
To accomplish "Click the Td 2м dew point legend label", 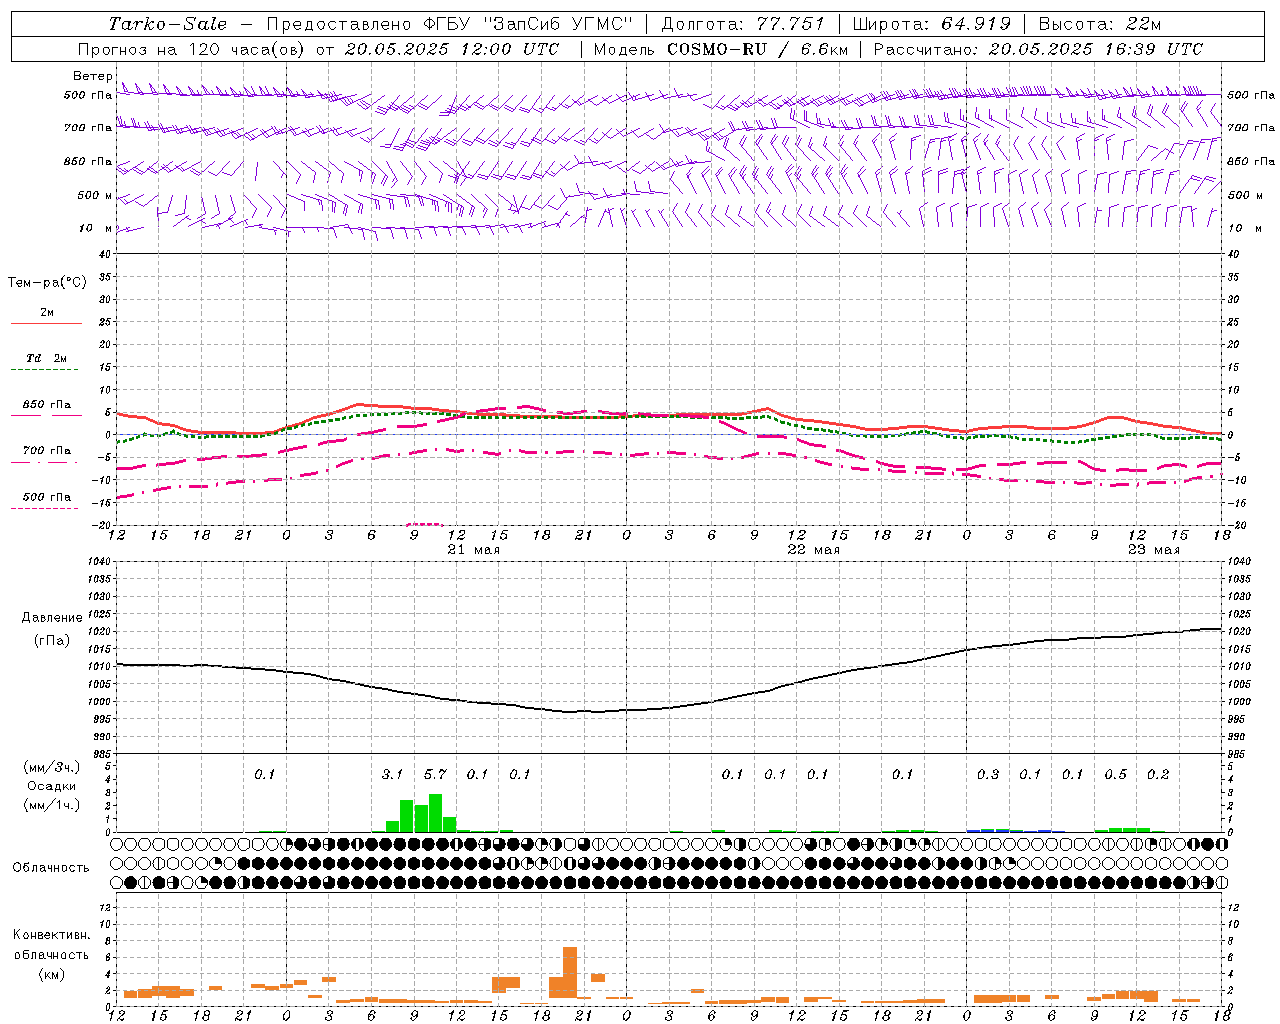I will tap(47, 358).
